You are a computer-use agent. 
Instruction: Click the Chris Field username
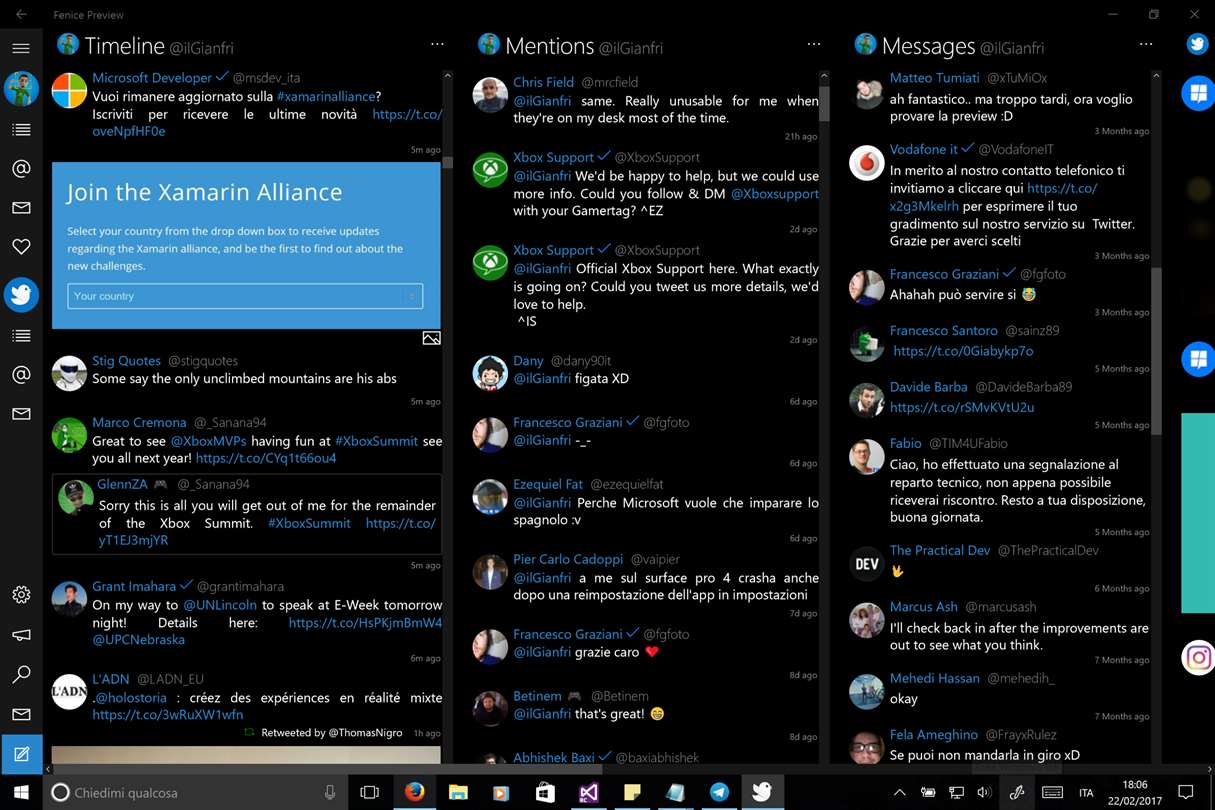point(543,82)
